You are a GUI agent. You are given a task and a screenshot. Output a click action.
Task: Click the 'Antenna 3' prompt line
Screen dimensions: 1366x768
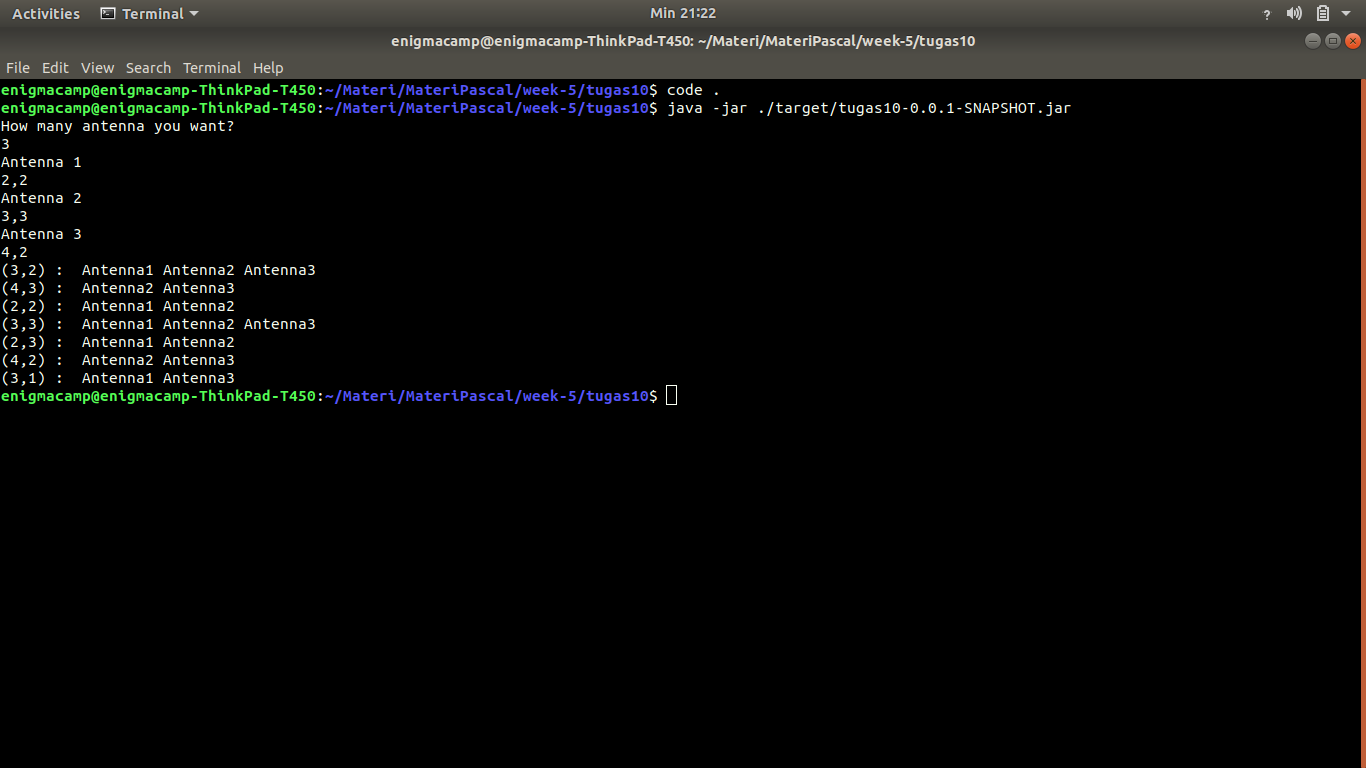41,234
